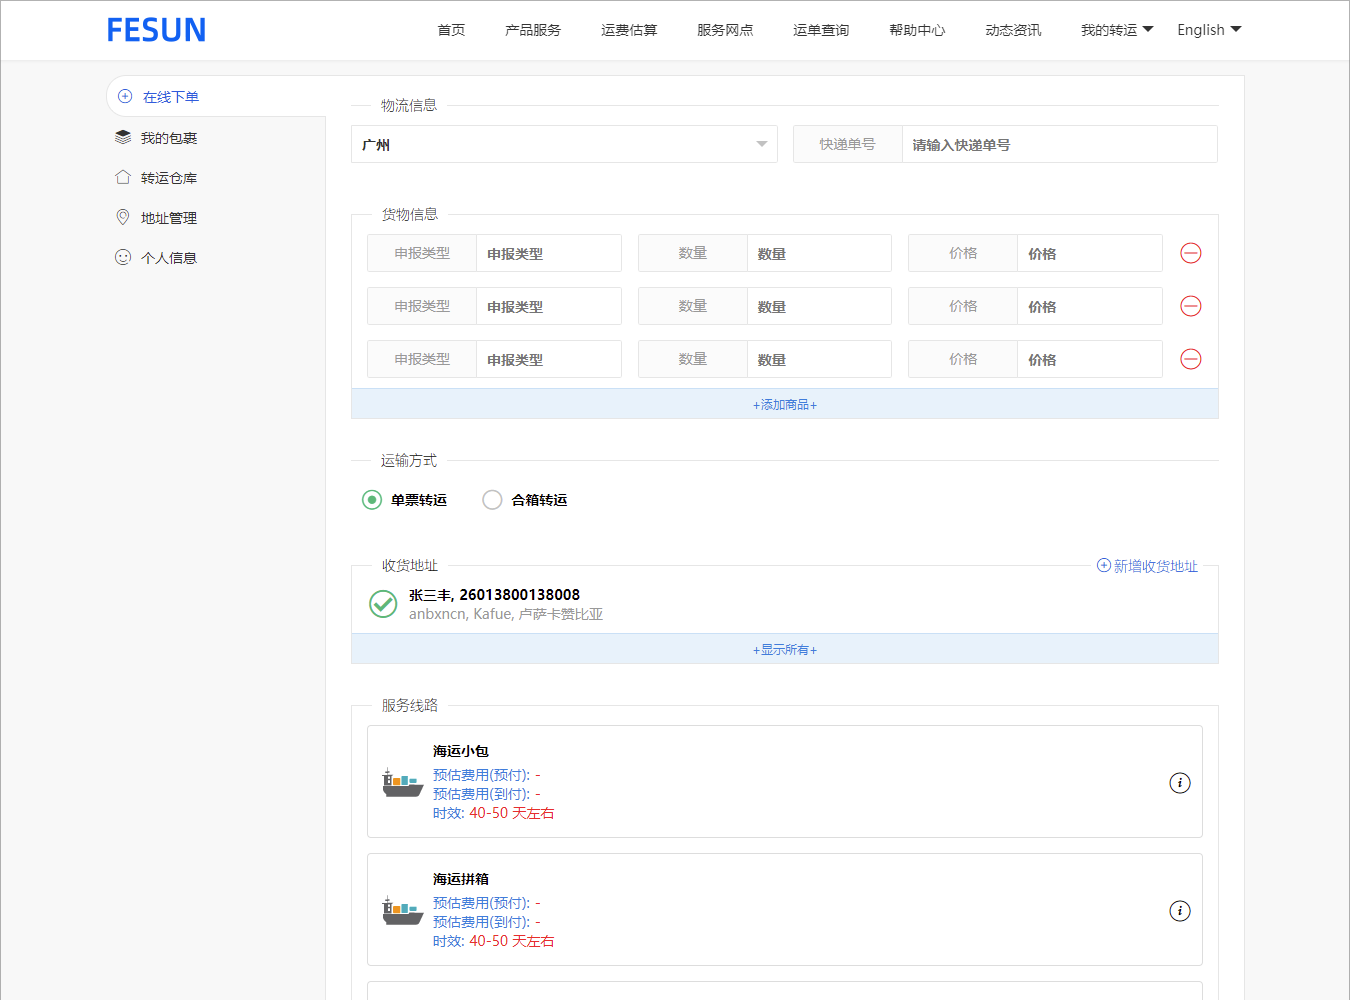The image size is (1350, 1000).
Task: Open 帮助中心 navigation item
Action: pos(917,30)
